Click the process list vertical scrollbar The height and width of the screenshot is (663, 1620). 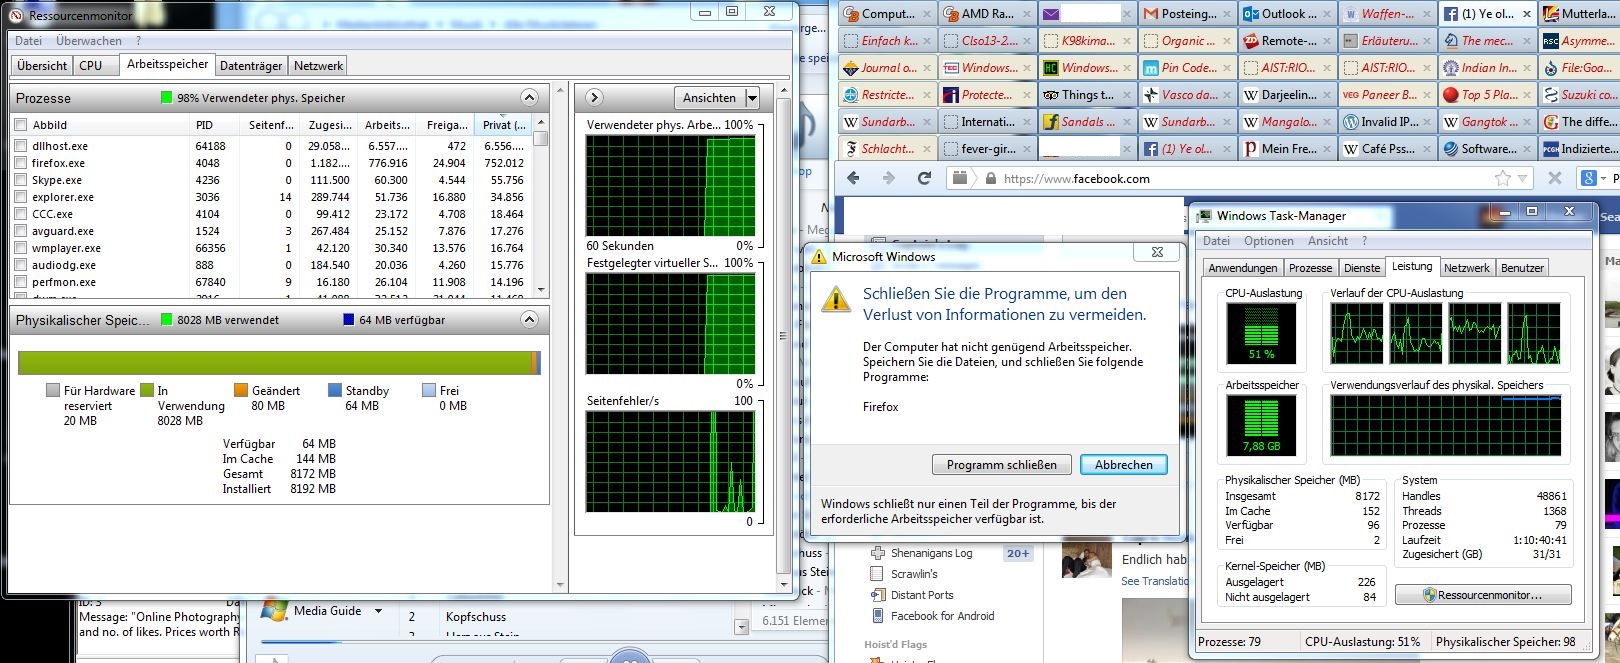541,205
